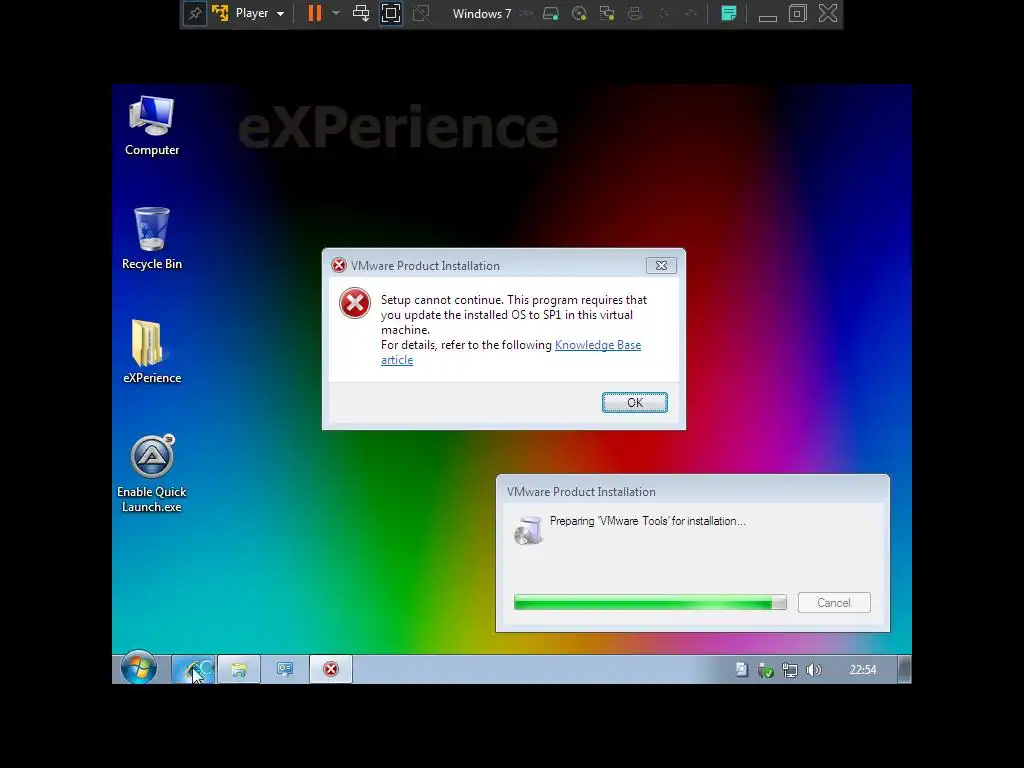Image resolution: width=1024 pixels, height=768 pixels.
Task: Click the 22:54 taskbar clock
Action: [x=863, y=669]
